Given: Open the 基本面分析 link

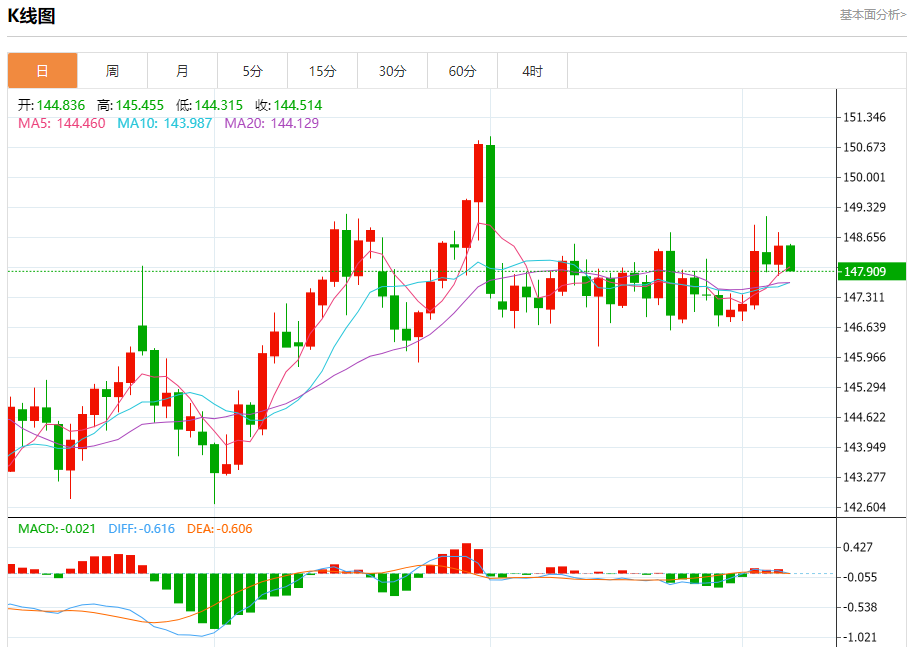Looking at the screenshot, I should tap(872, 15).
